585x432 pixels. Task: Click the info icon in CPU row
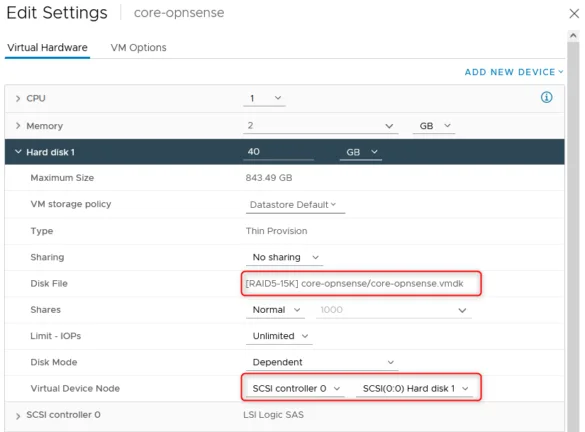tap(546, 97)
